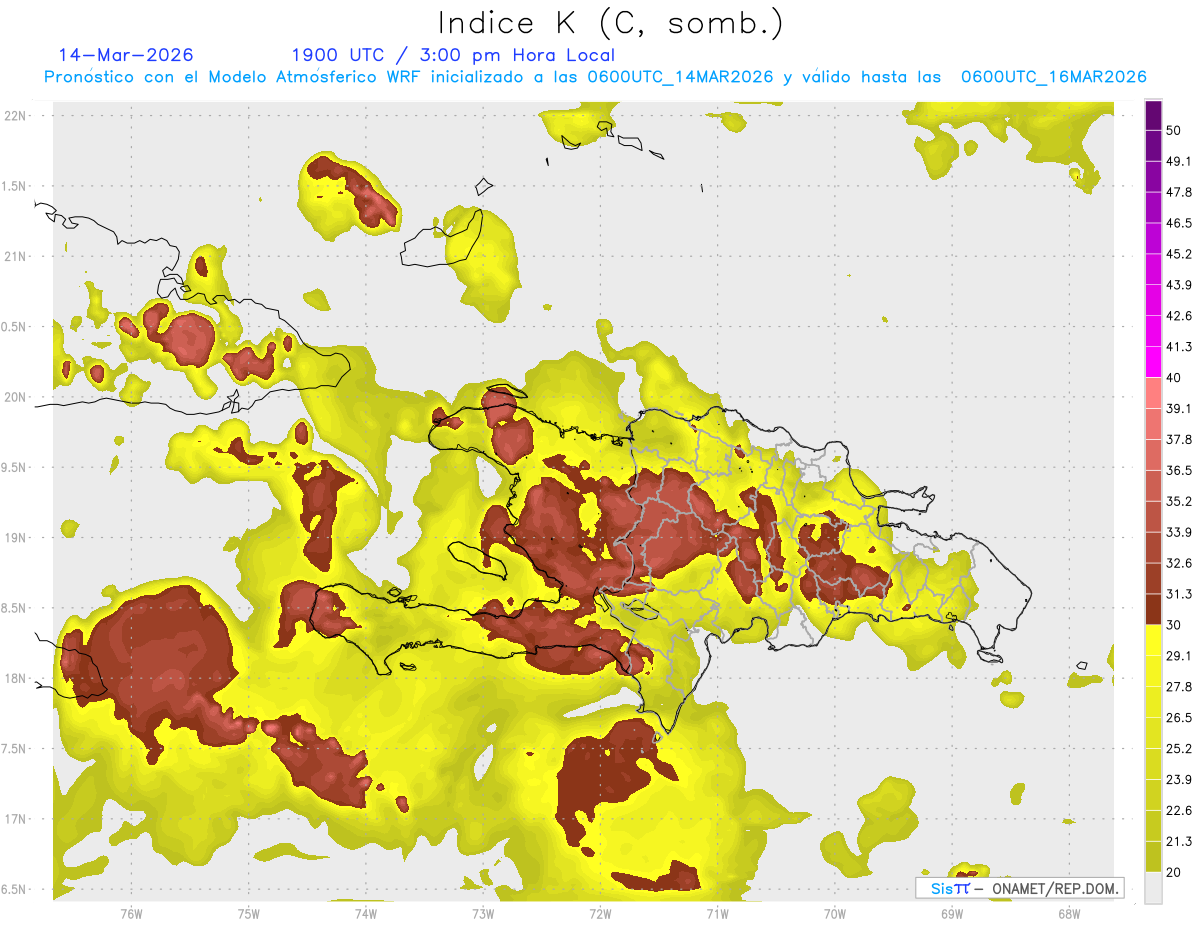Viewport: 1200px width, 927px height.
Task: Click the legend value "25.2"
Action: [x=1179, y=748]
